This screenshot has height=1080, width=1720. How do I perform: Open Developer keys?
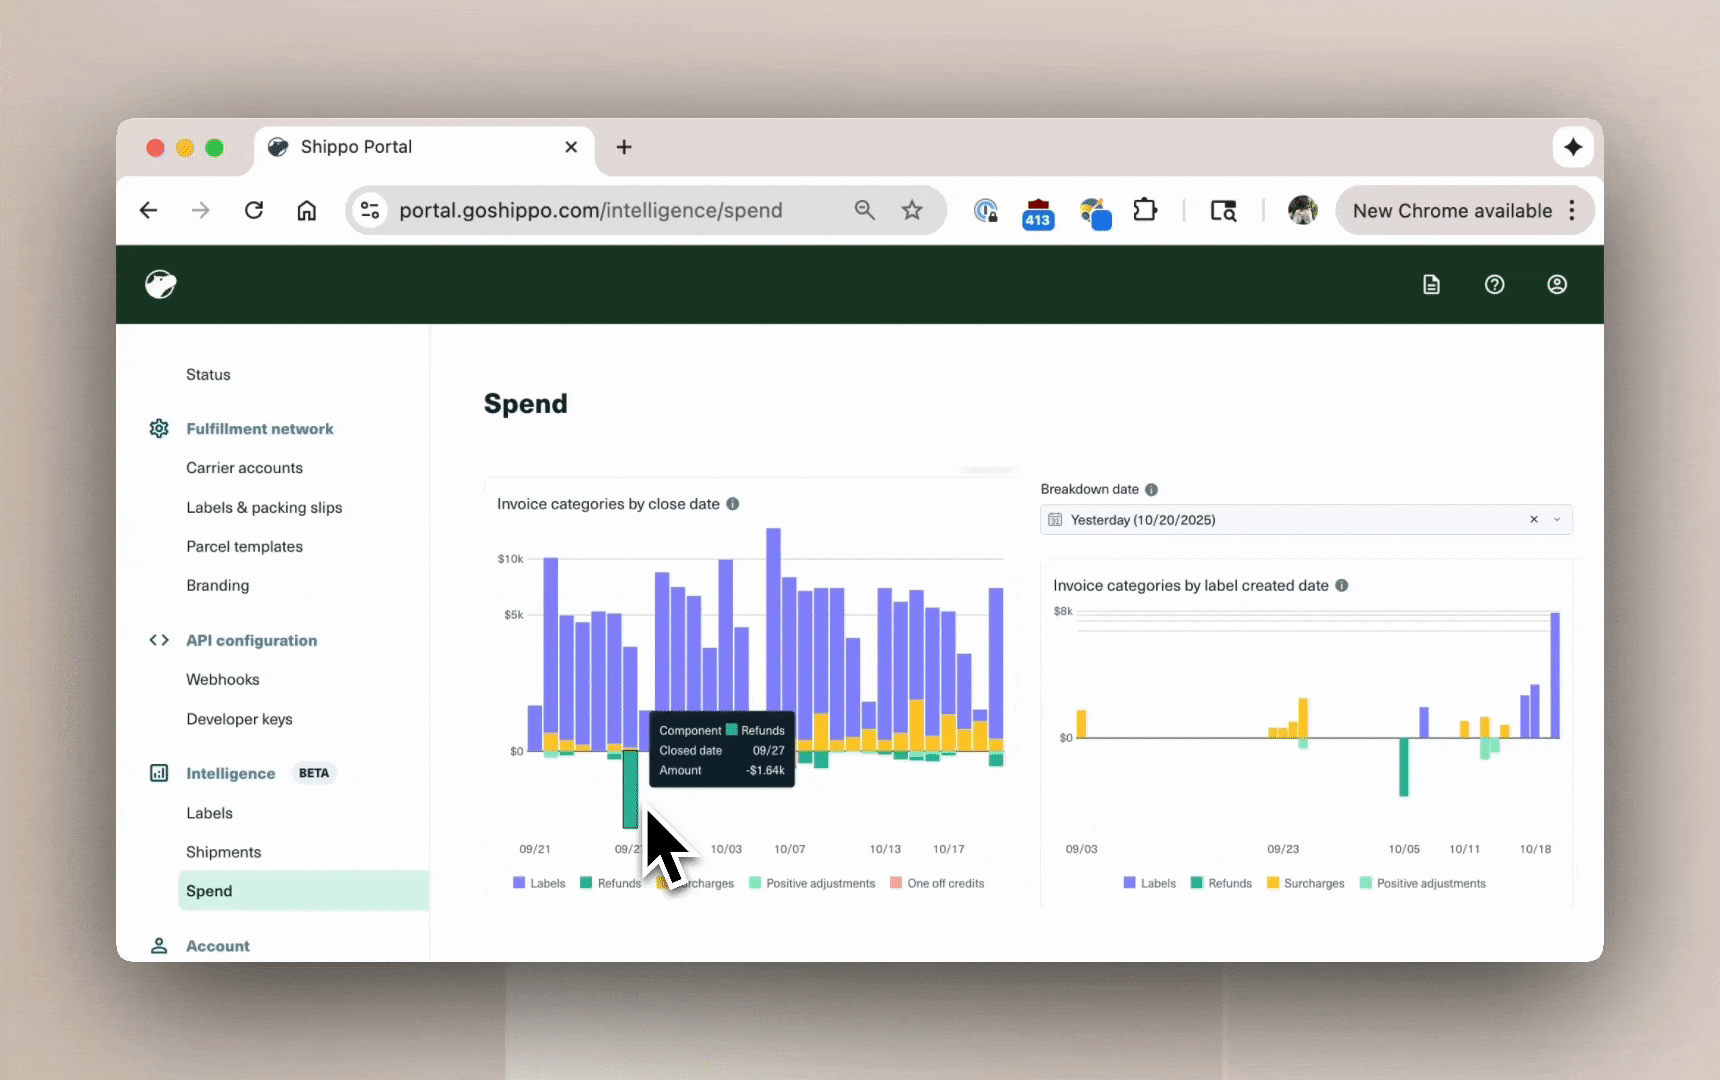(x=239, y=720)
